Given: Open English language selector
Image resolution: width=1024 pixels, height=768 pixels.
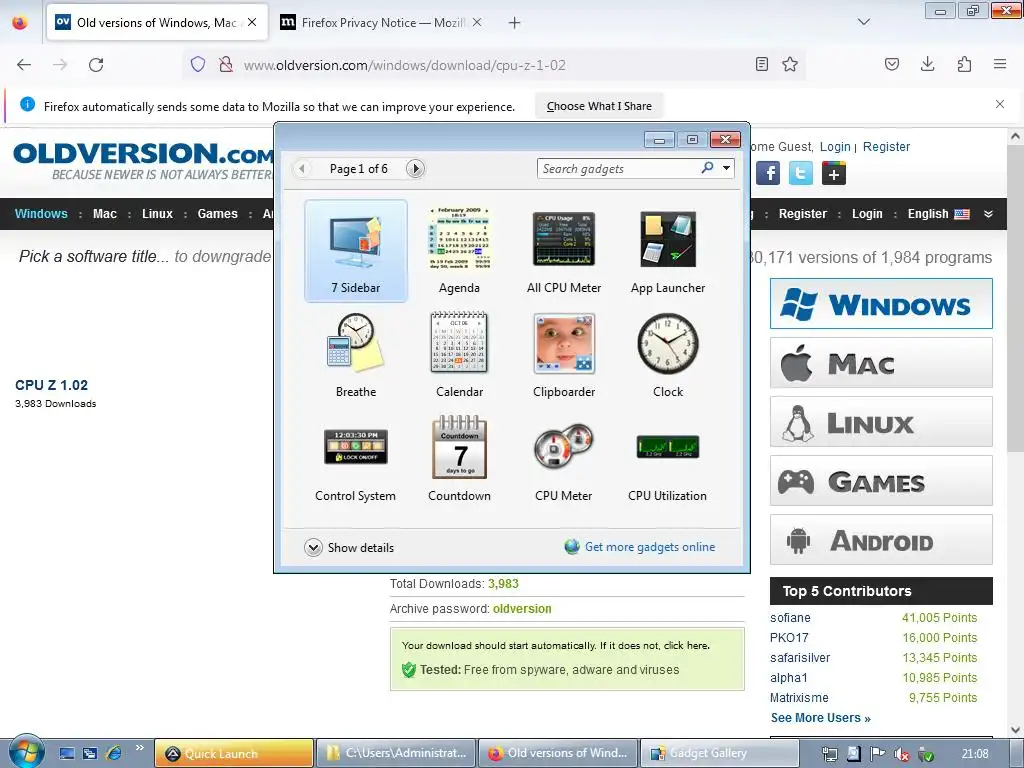Looking at the screenshot, I should point(938,214).
